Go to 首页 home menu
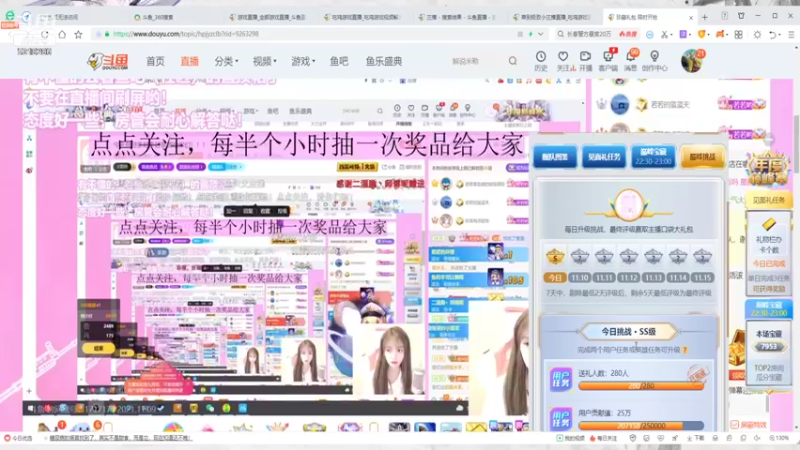 click(155, 61)
